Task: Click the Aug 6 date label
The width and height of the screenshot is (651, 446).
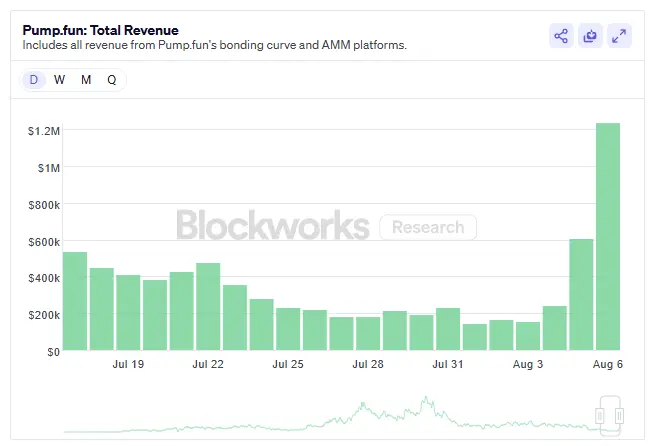Action: click(608, 364)
